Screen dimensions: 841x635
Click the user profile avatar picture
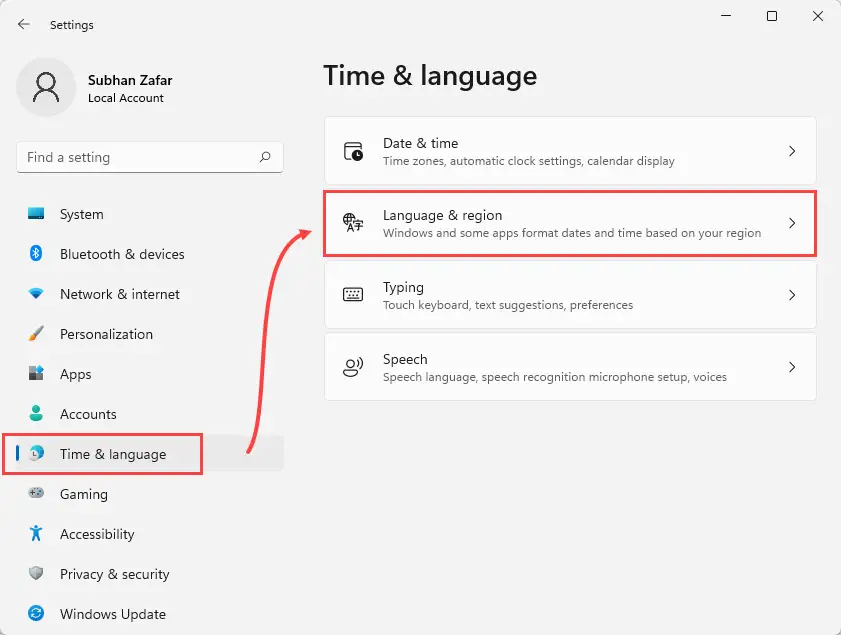[x=46, y=87]
